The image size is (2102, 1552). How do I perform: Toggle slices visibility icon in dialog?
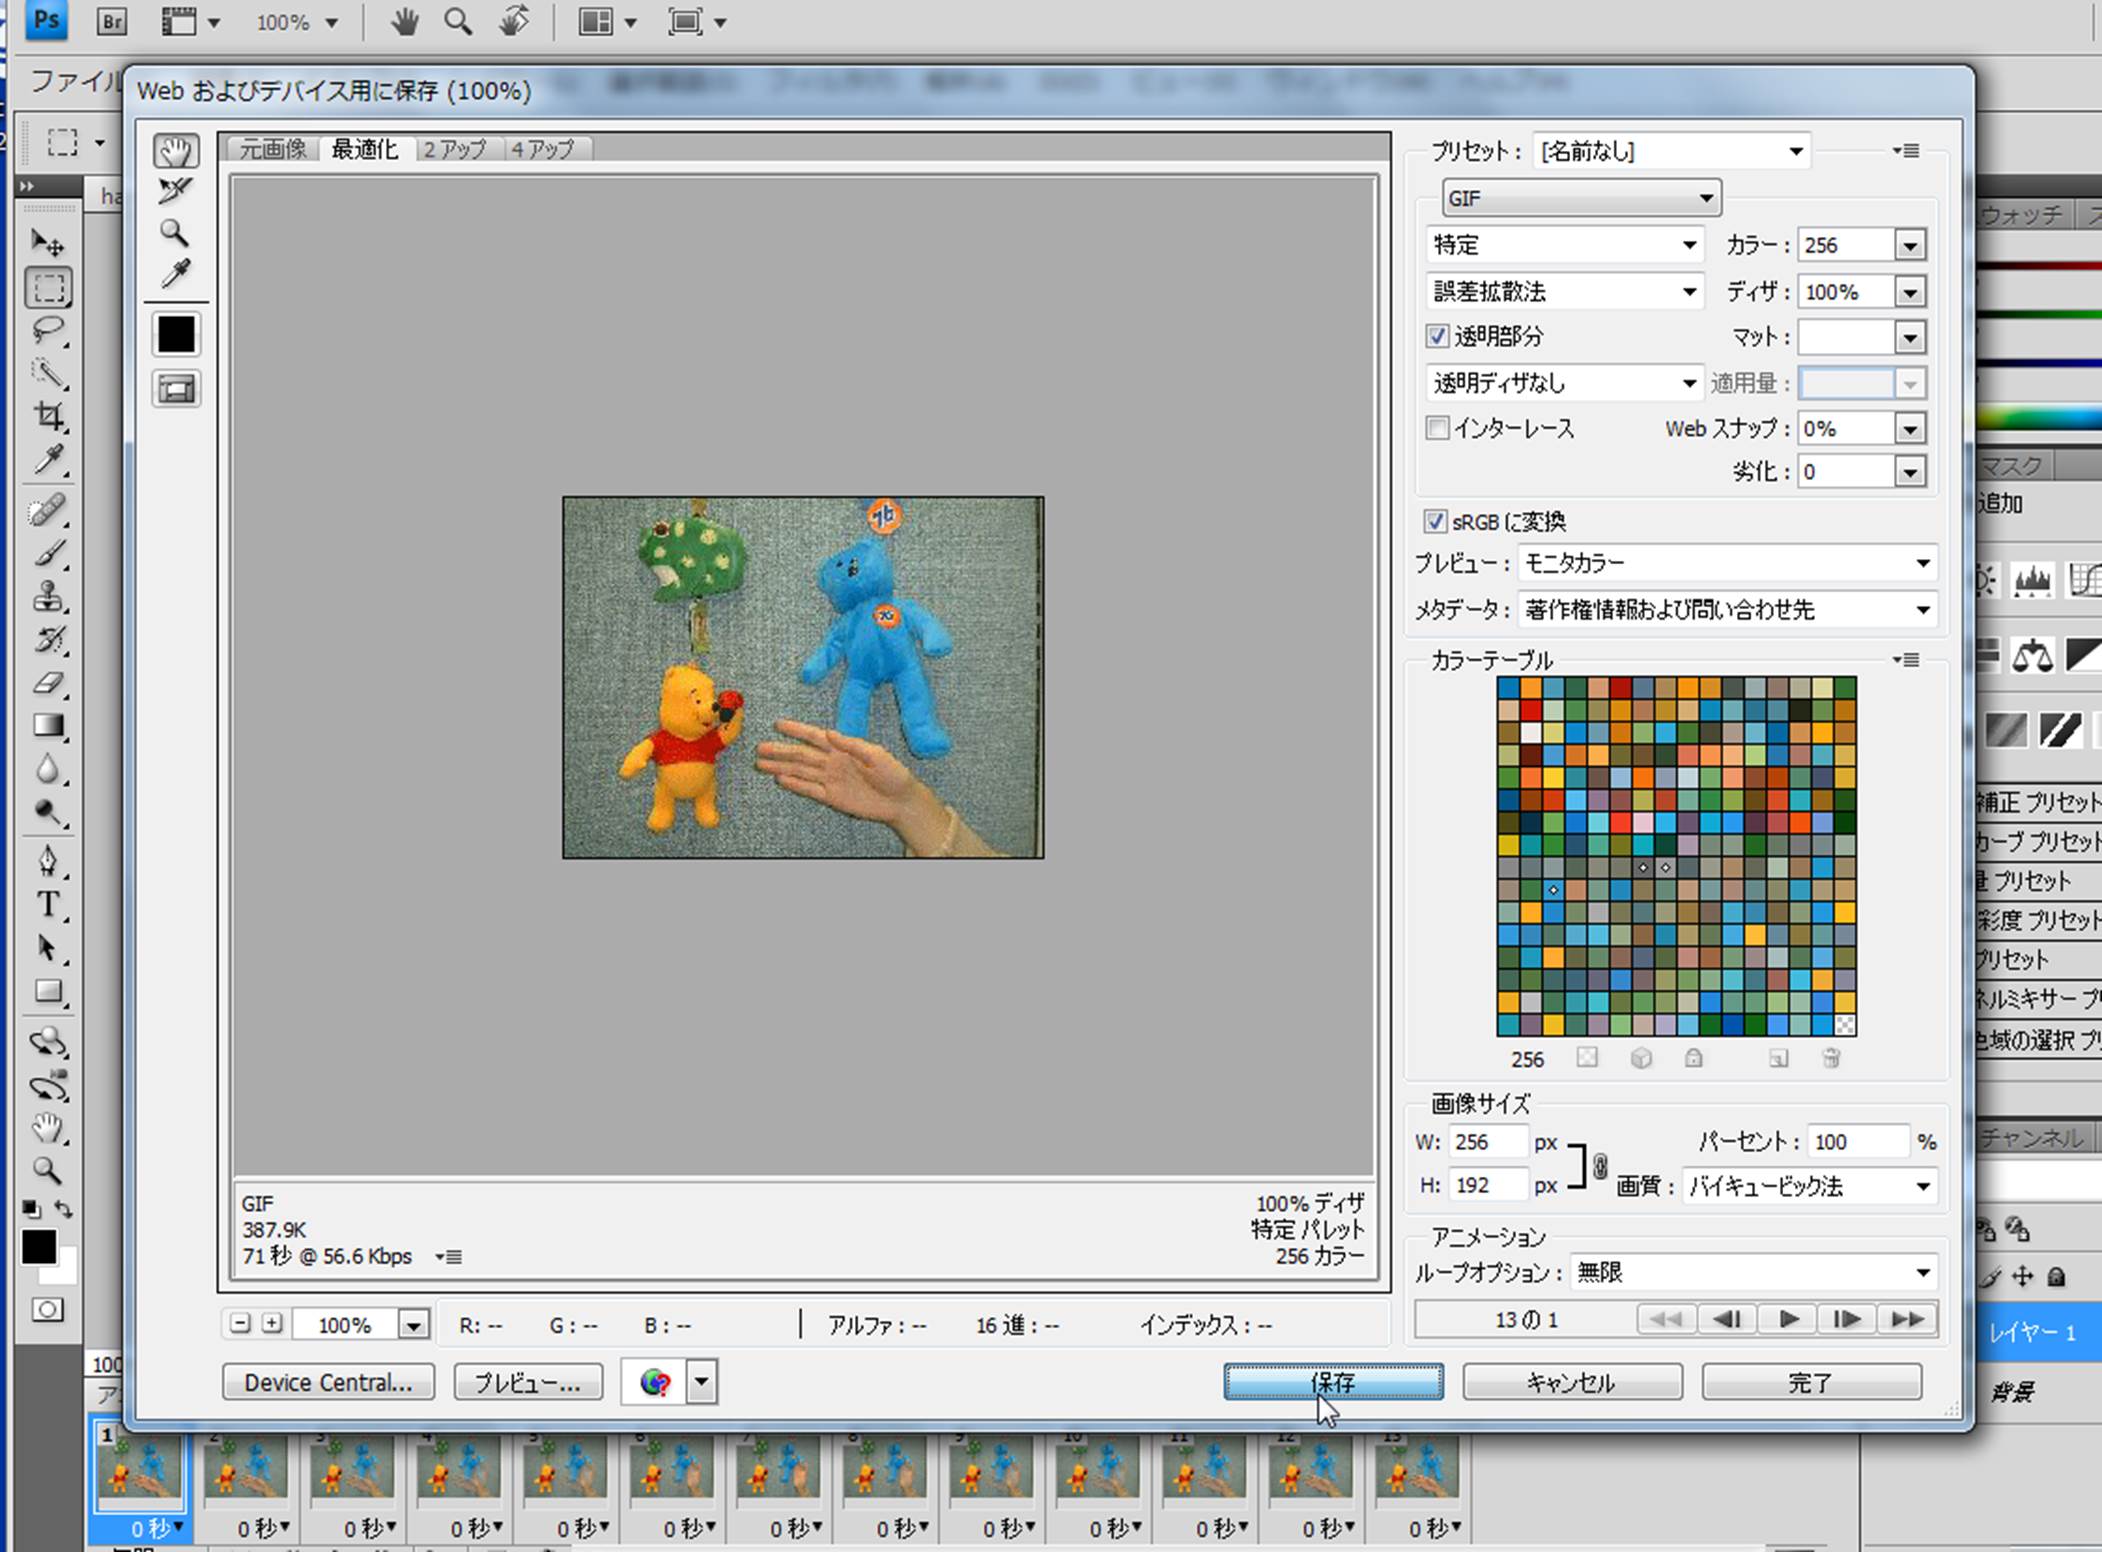point(176,389)
